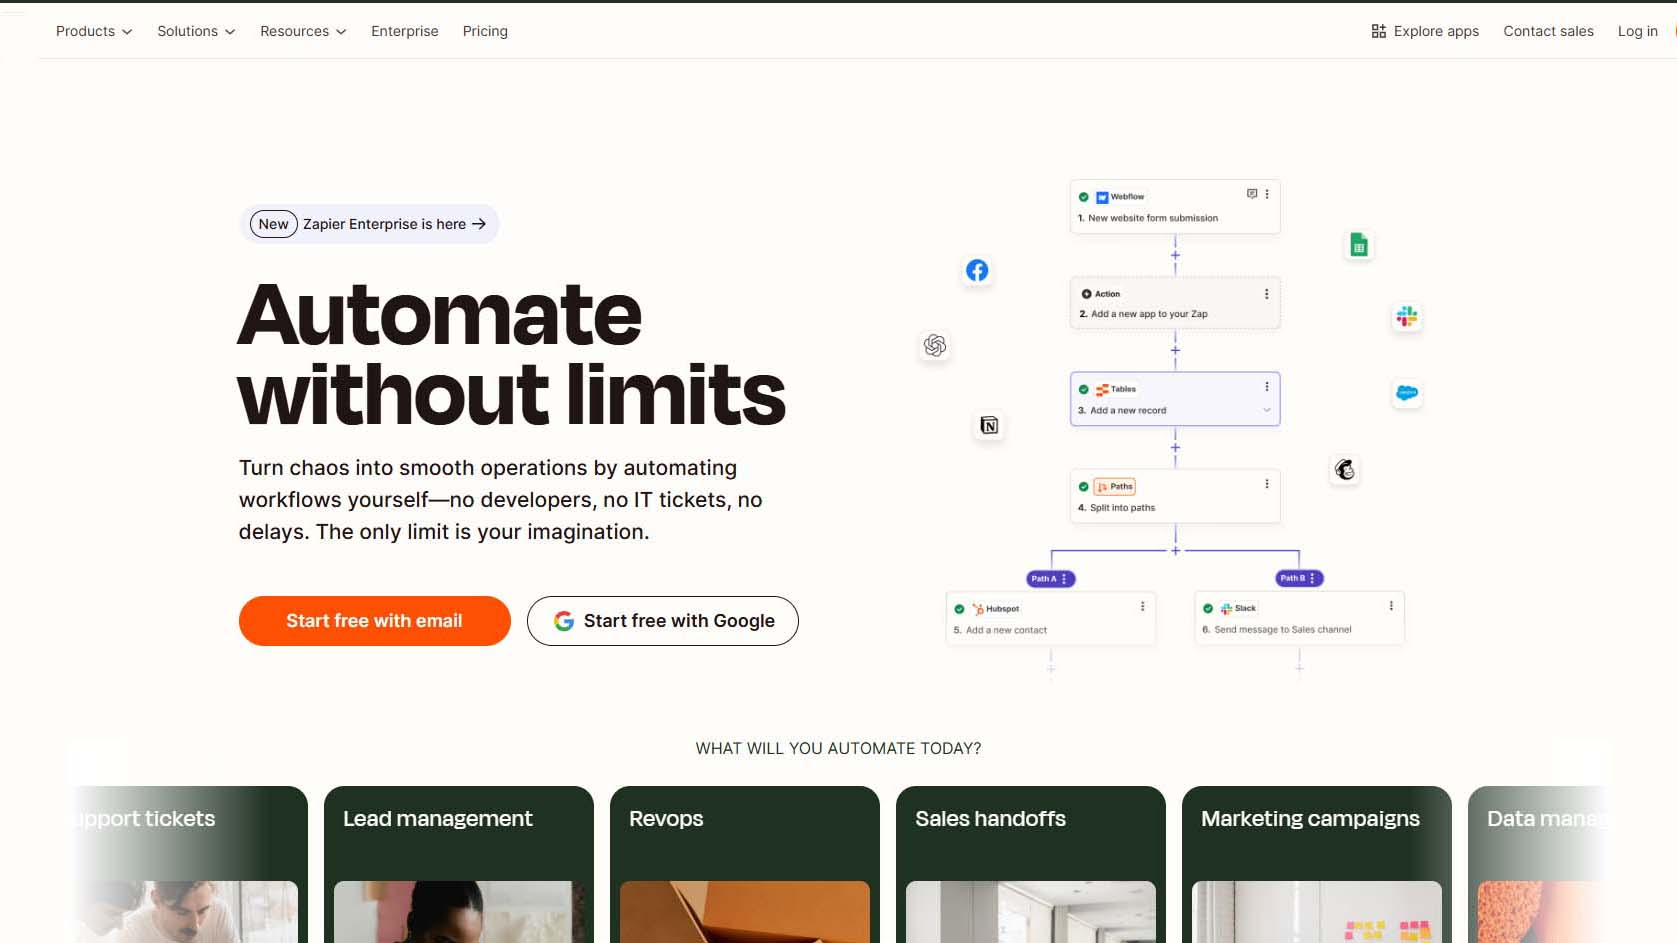
Task: Select 'Add a new contact' step text
Action: pyautogui.click(x=1006, y=631)
